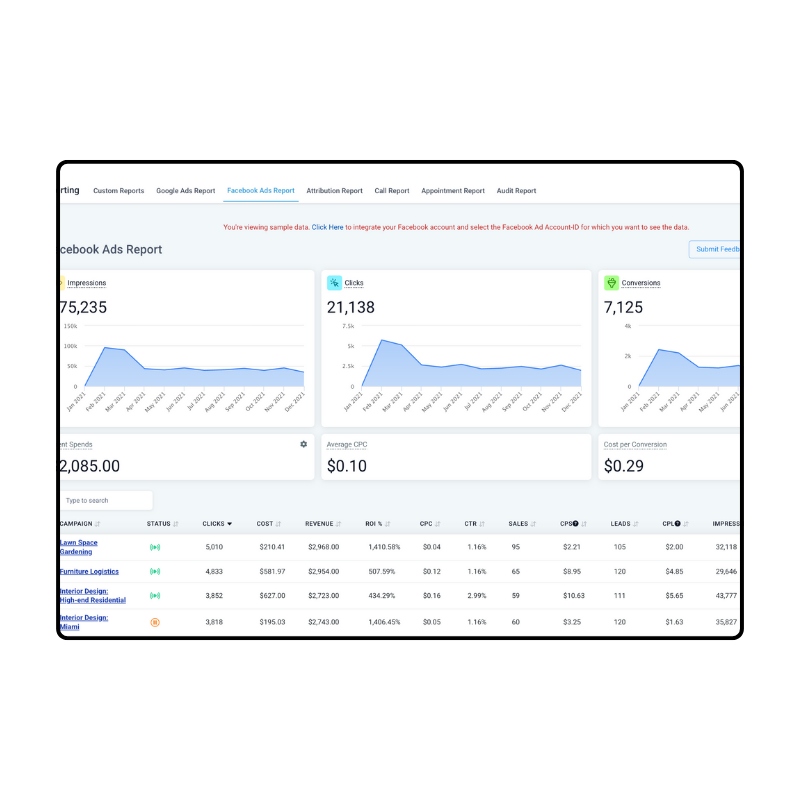Switch to the Attribution Report tab
This screenshot has width=800, height=800.
[335, 190]
